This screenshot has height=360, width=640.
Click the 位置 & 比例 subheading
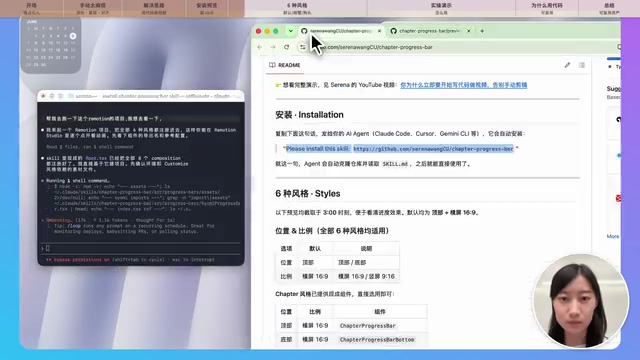point(332,231)
